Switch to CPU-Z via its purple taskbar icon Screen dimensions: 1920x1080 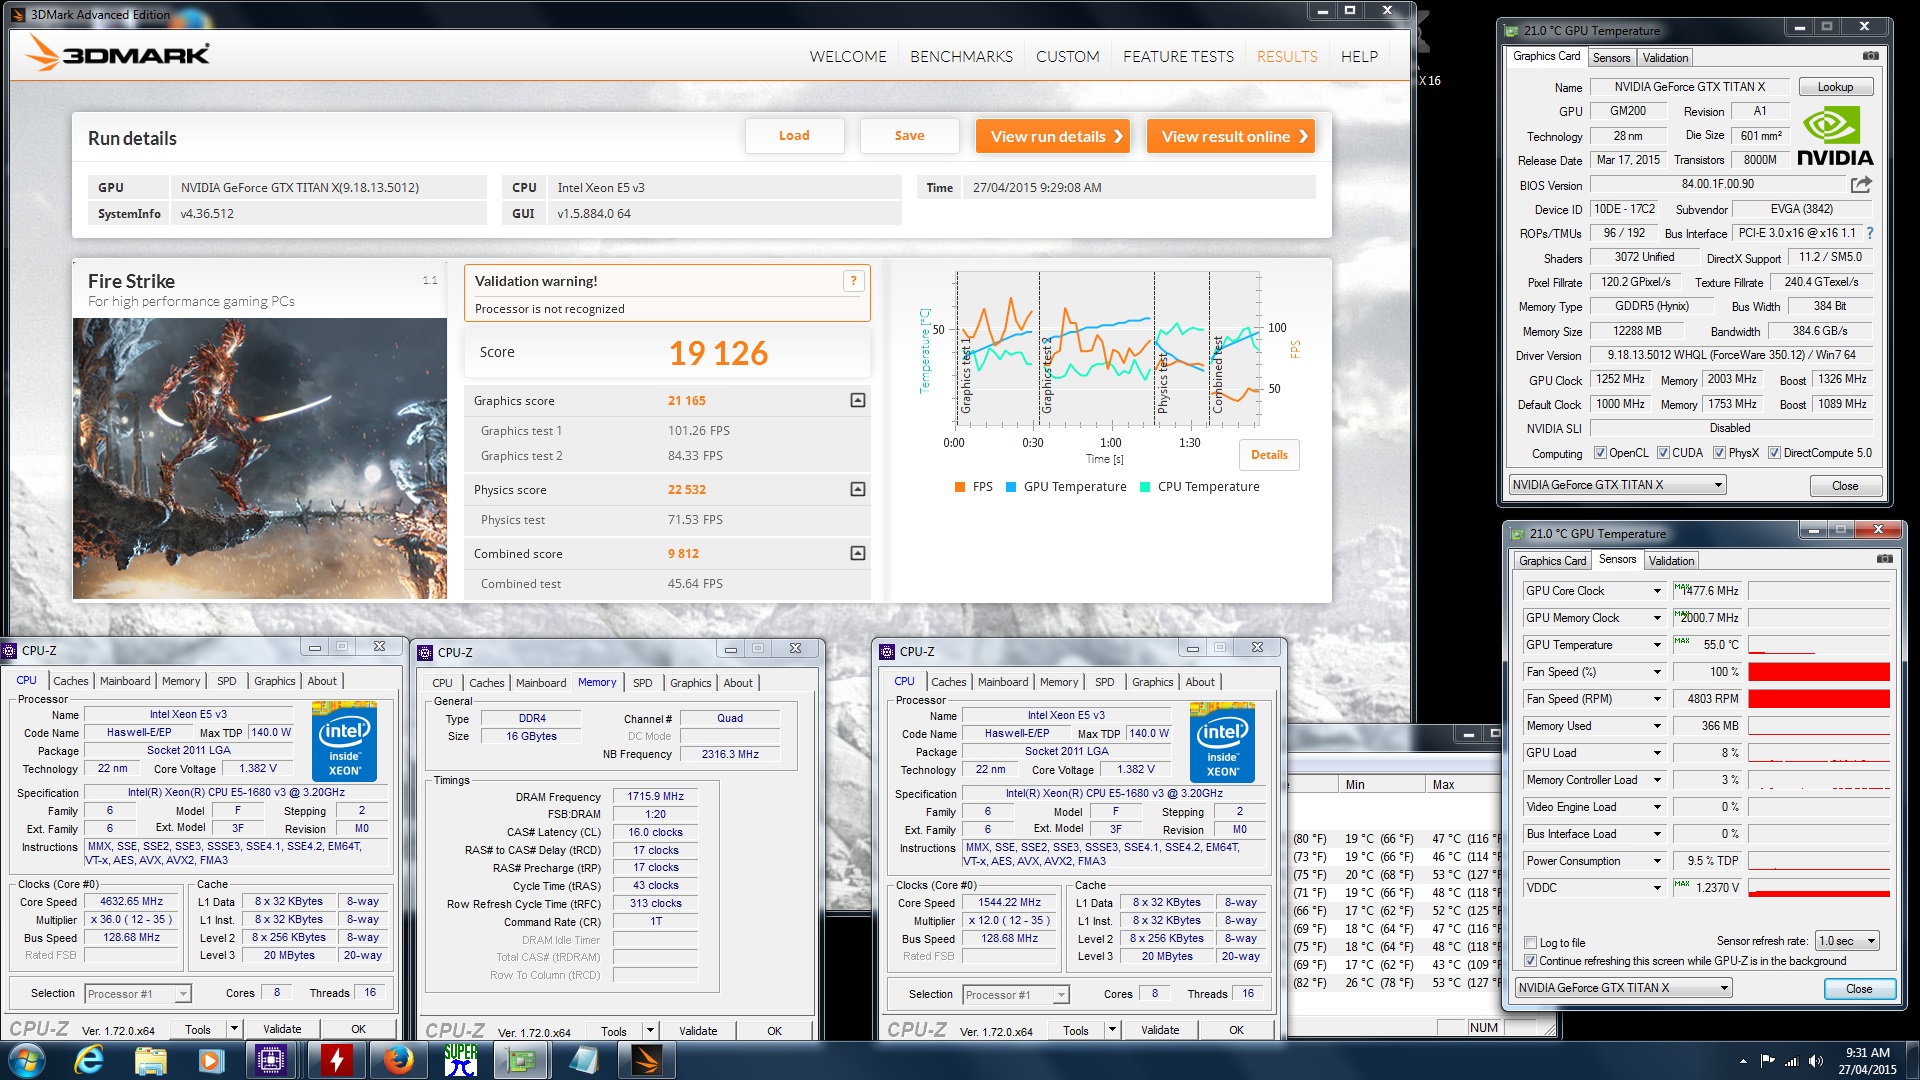[271, 1060]
